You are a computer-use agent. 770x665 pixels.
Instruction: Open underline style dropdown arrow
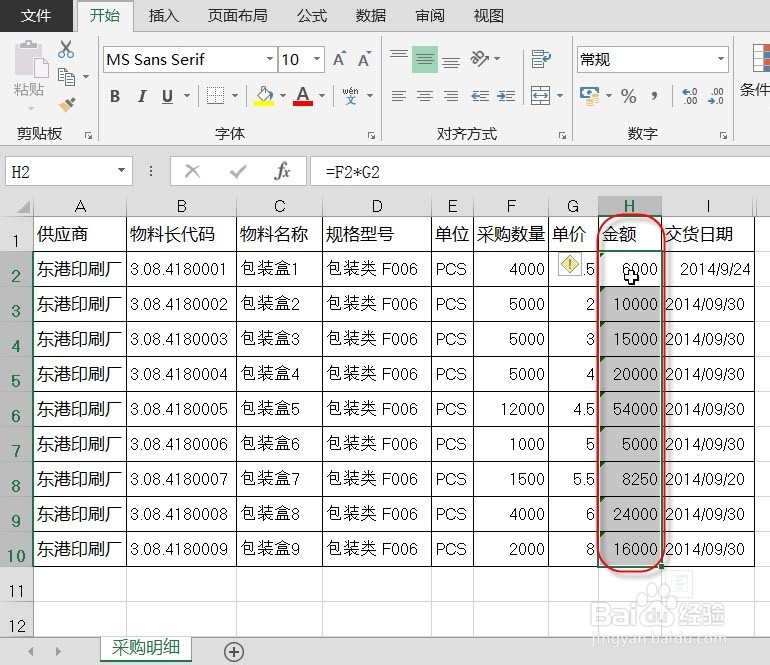(x=187, y=96)
